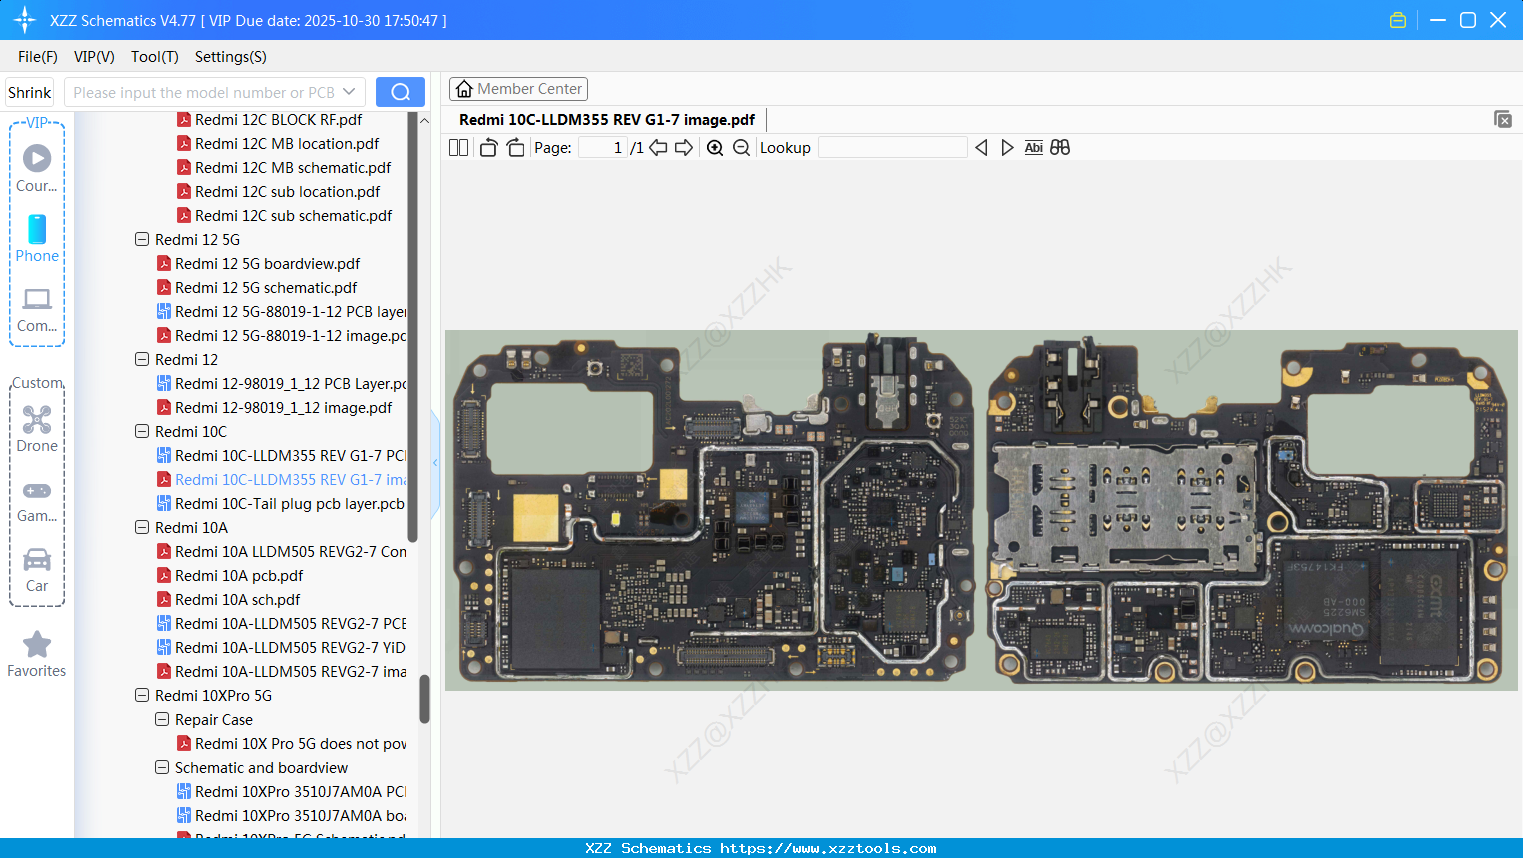Viewport: 1523px width, 858px height.
Task: Toggle the two-page layout view icon
Action: (458, 148)
